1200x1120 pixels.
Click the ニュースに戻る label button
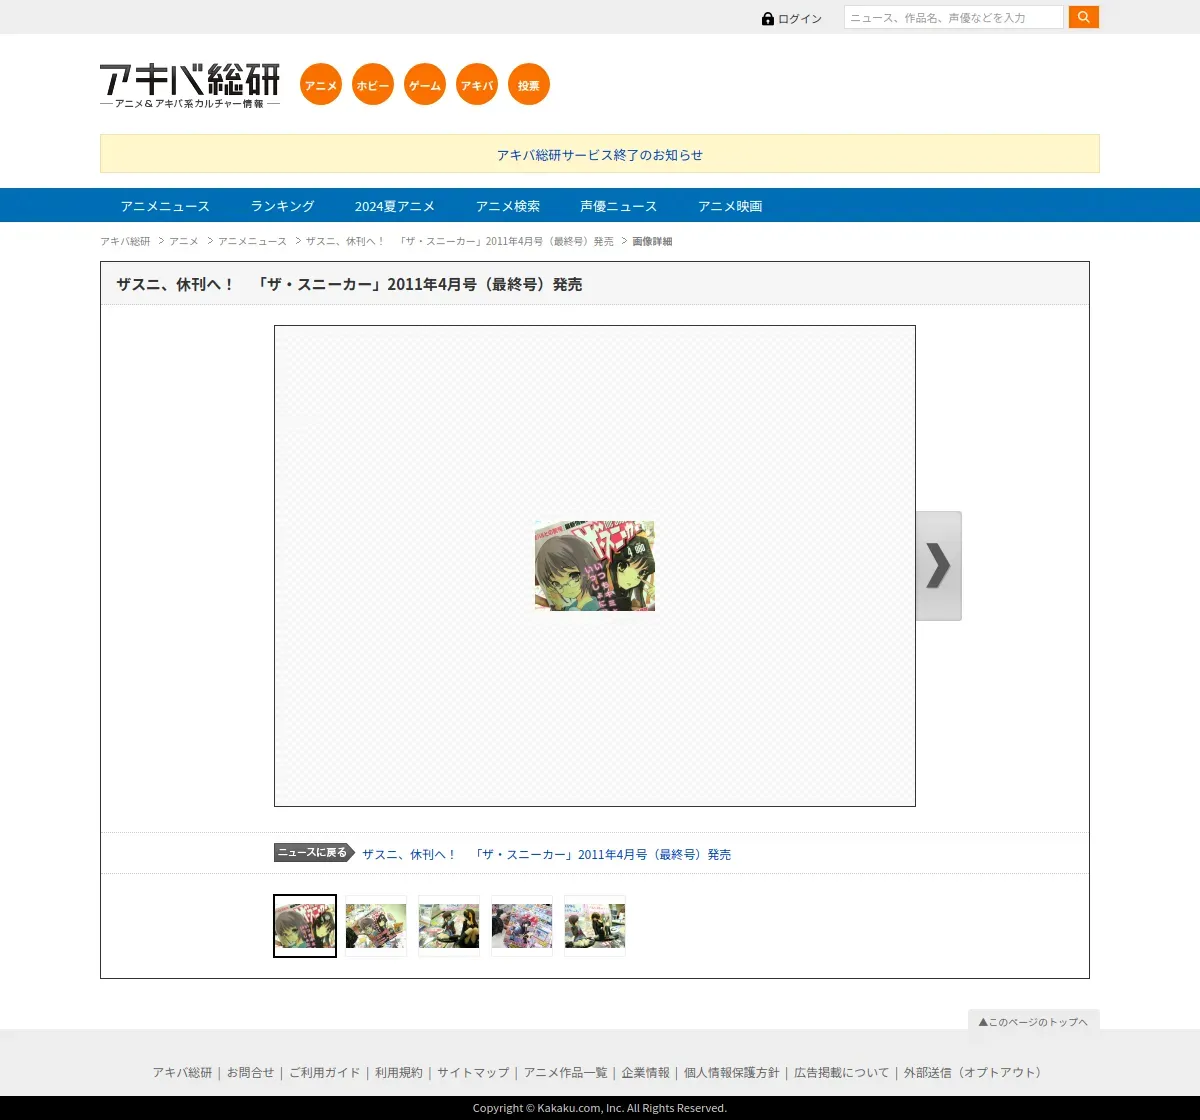point(314,853)
